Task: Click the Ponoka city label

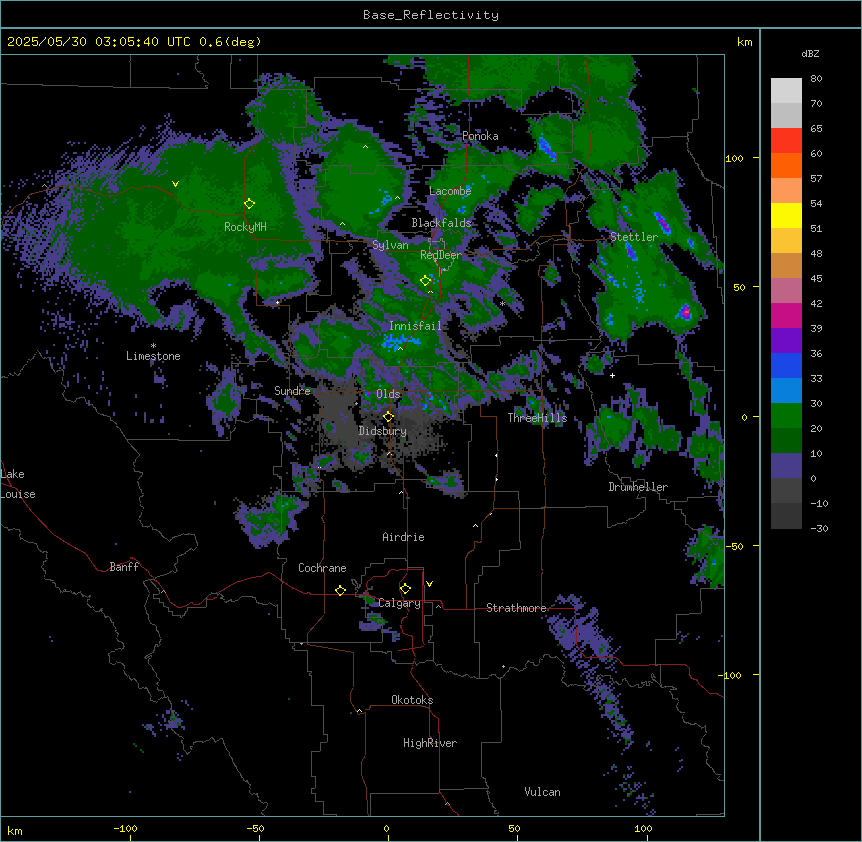Action: pos(480,136)
